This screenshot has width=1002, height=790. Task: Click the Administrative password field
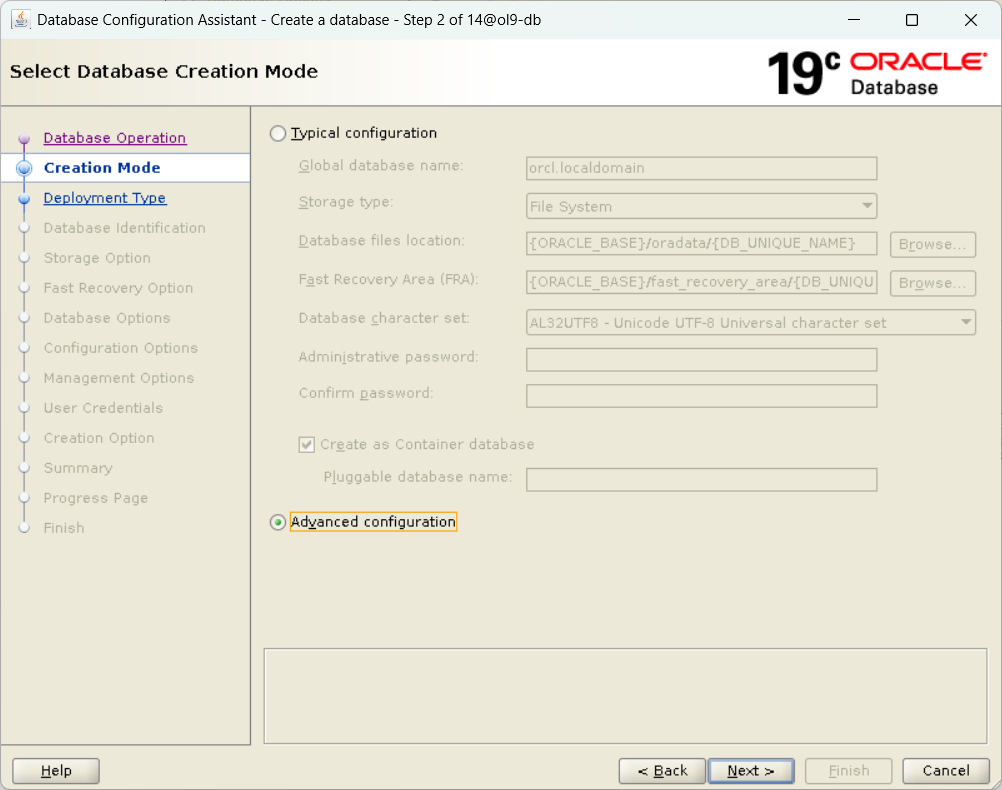[701, 360]
